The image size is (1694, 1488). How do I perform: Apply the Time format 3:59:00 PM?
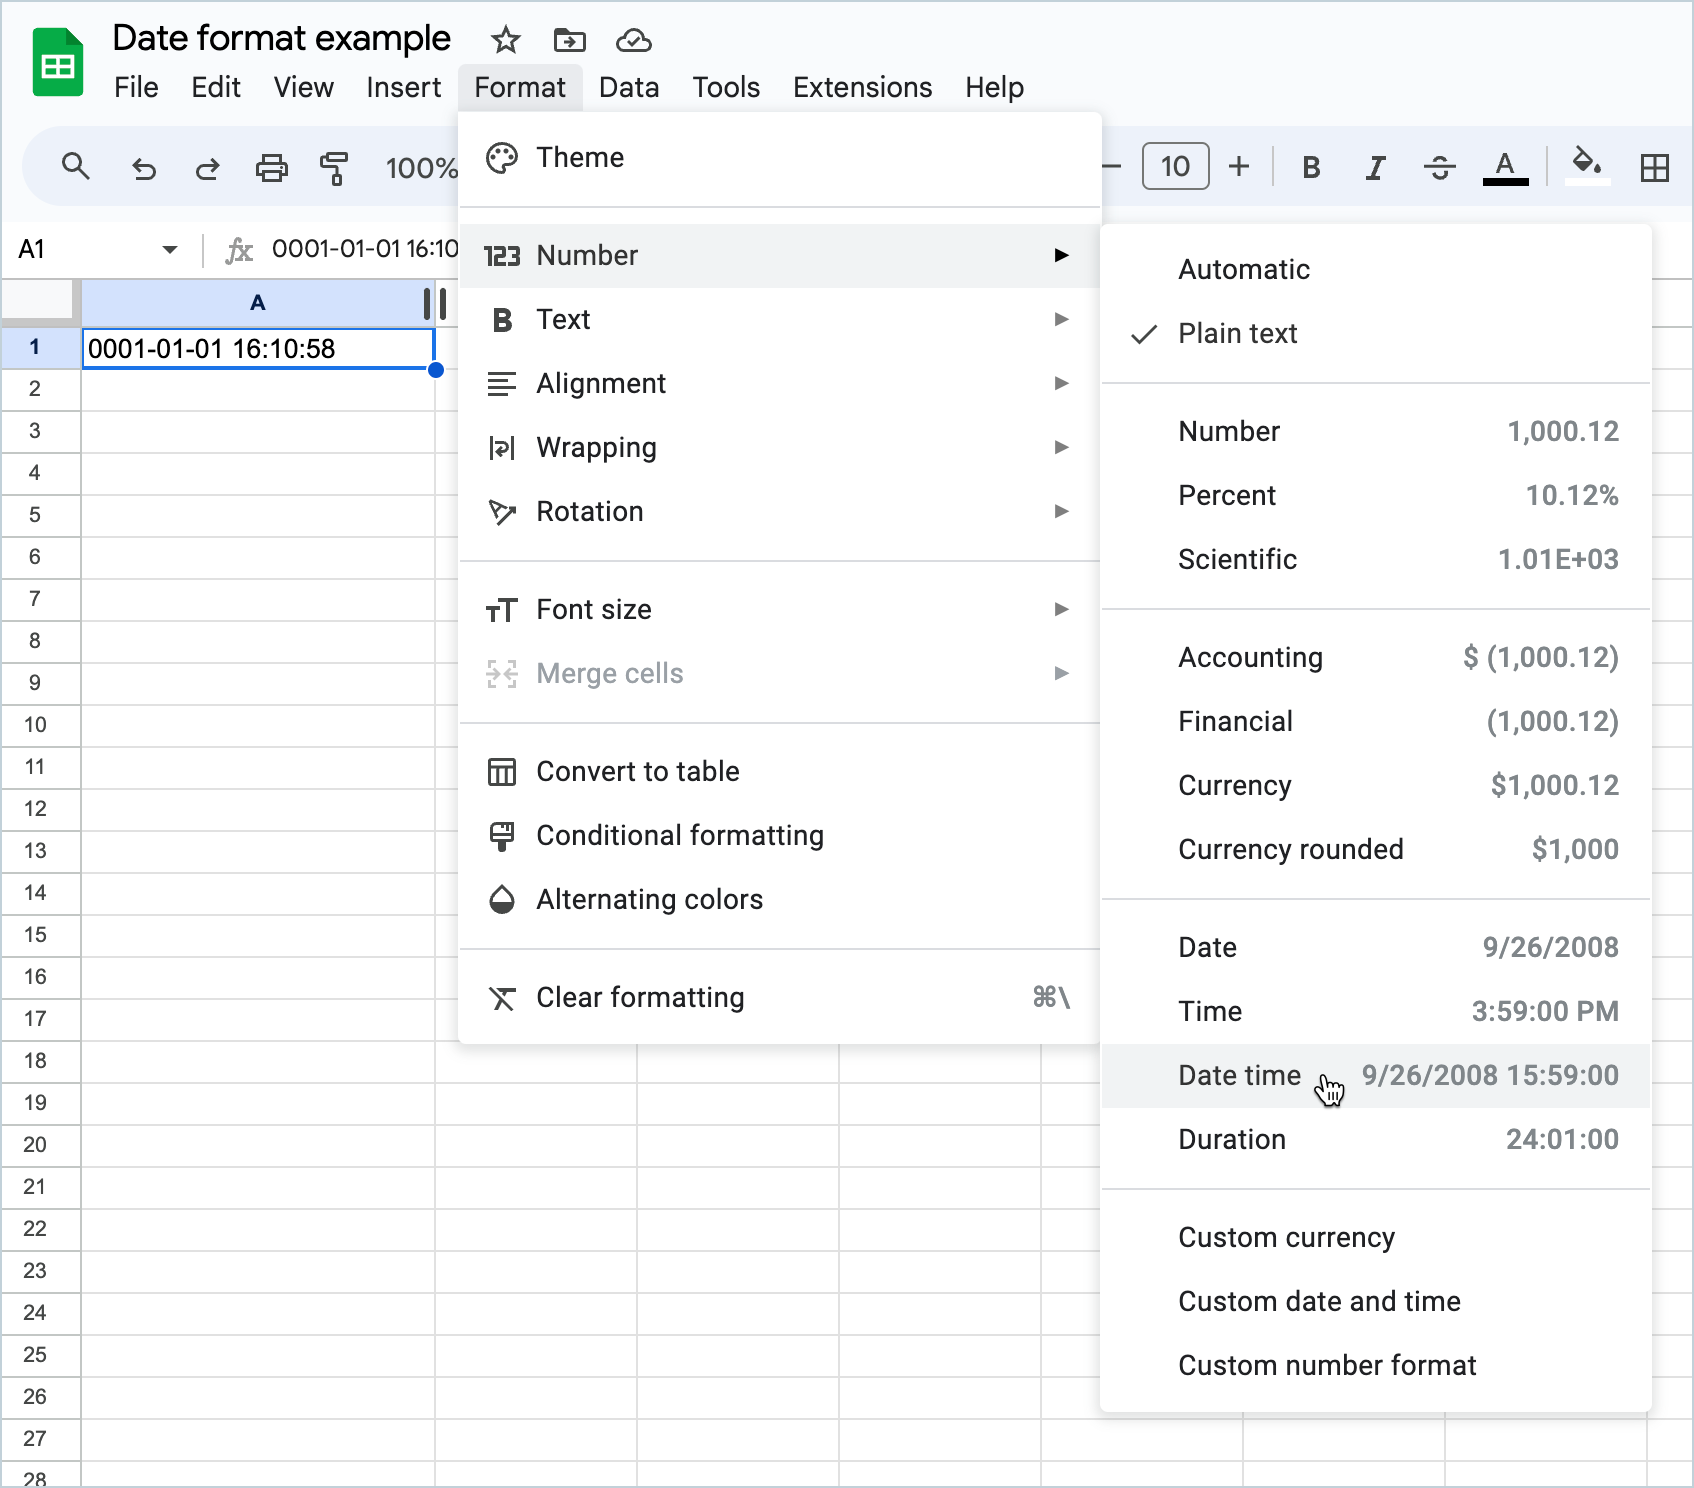(x=1376, y=1012)
